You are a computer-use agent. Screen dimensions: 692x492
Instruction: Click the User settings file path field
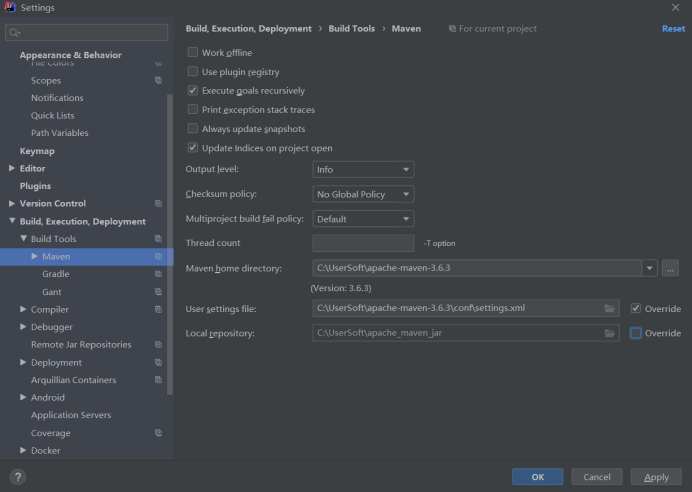tap(459, 308)
